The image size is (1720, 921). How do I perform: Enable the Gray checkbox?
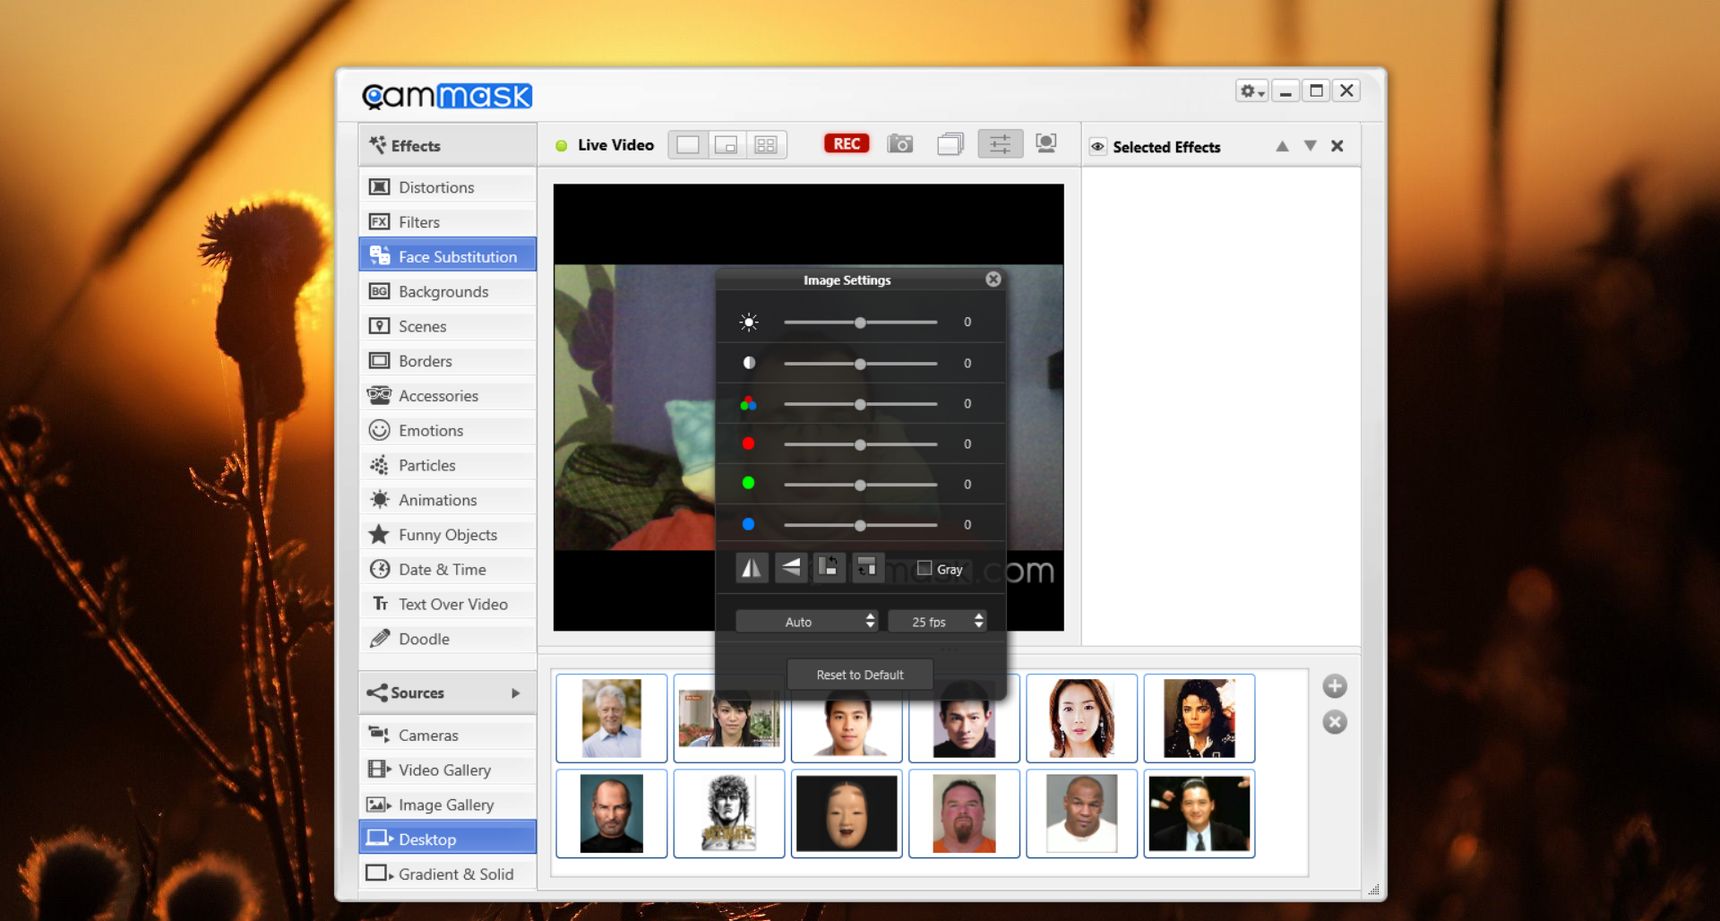[x=925, y=568]
